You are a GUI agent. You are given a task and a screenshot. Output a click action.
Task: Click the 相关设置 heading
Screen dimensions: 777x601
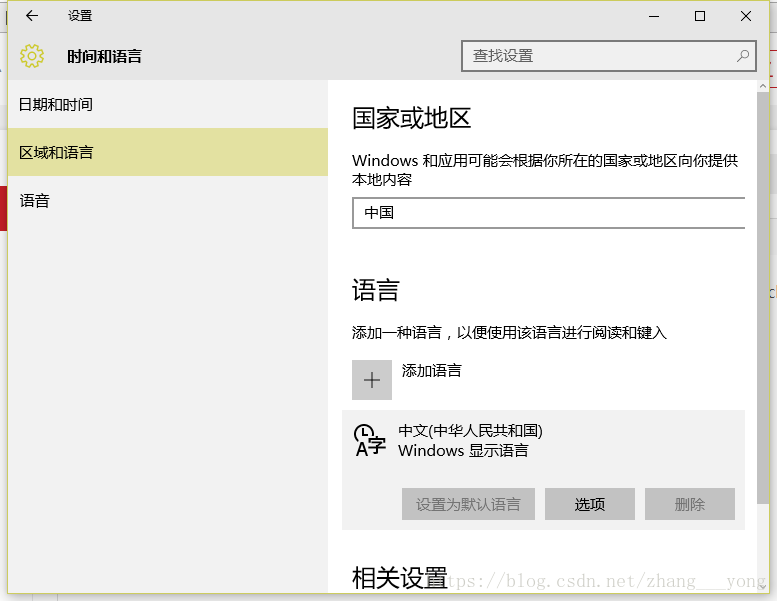tap(400, 578)
